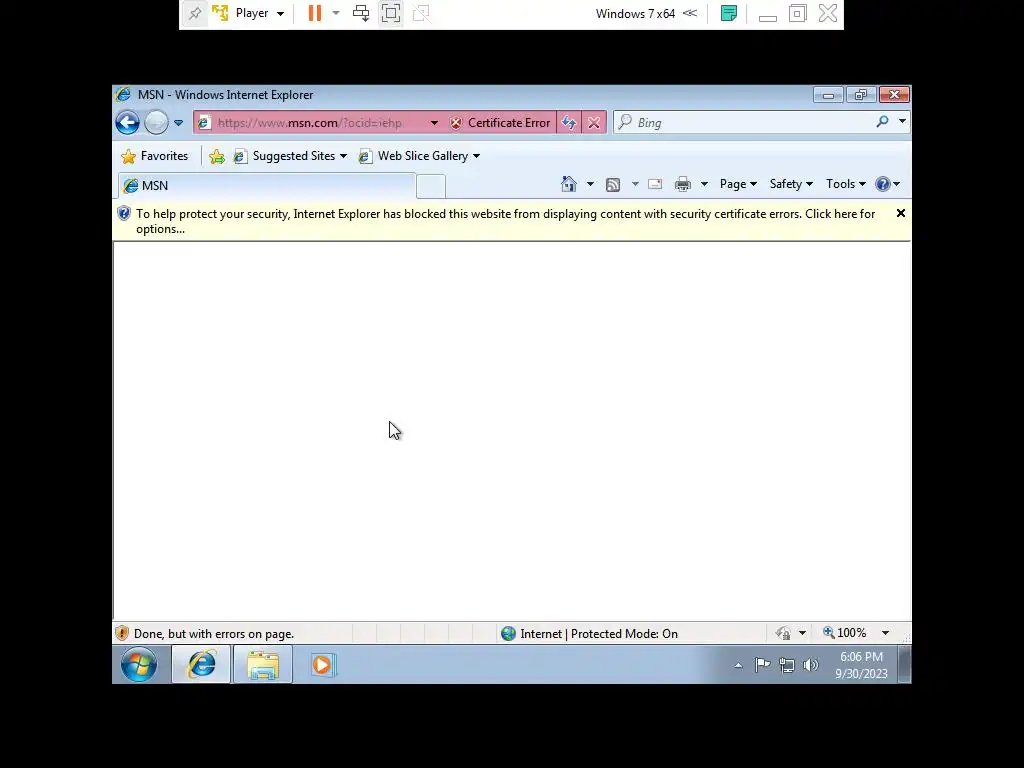Expand the Home button dropdown arrow

(590, 184)
